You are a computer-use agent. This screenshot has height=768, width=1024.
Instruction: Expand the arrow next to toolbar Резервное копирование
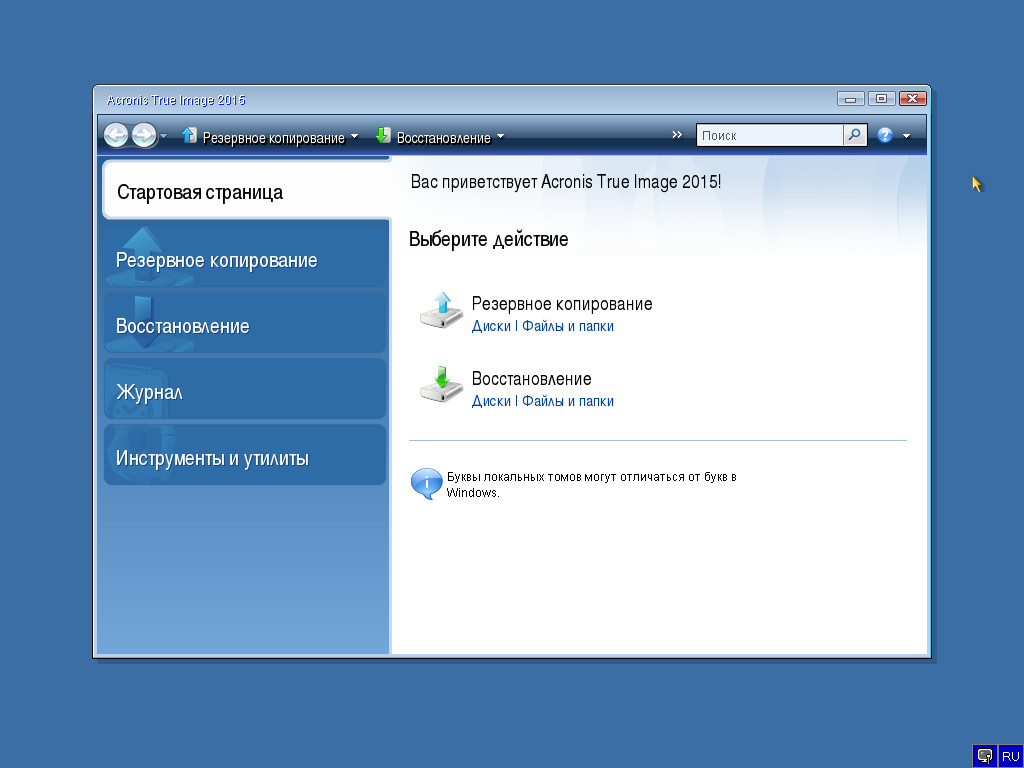click(x=355, y=136)
